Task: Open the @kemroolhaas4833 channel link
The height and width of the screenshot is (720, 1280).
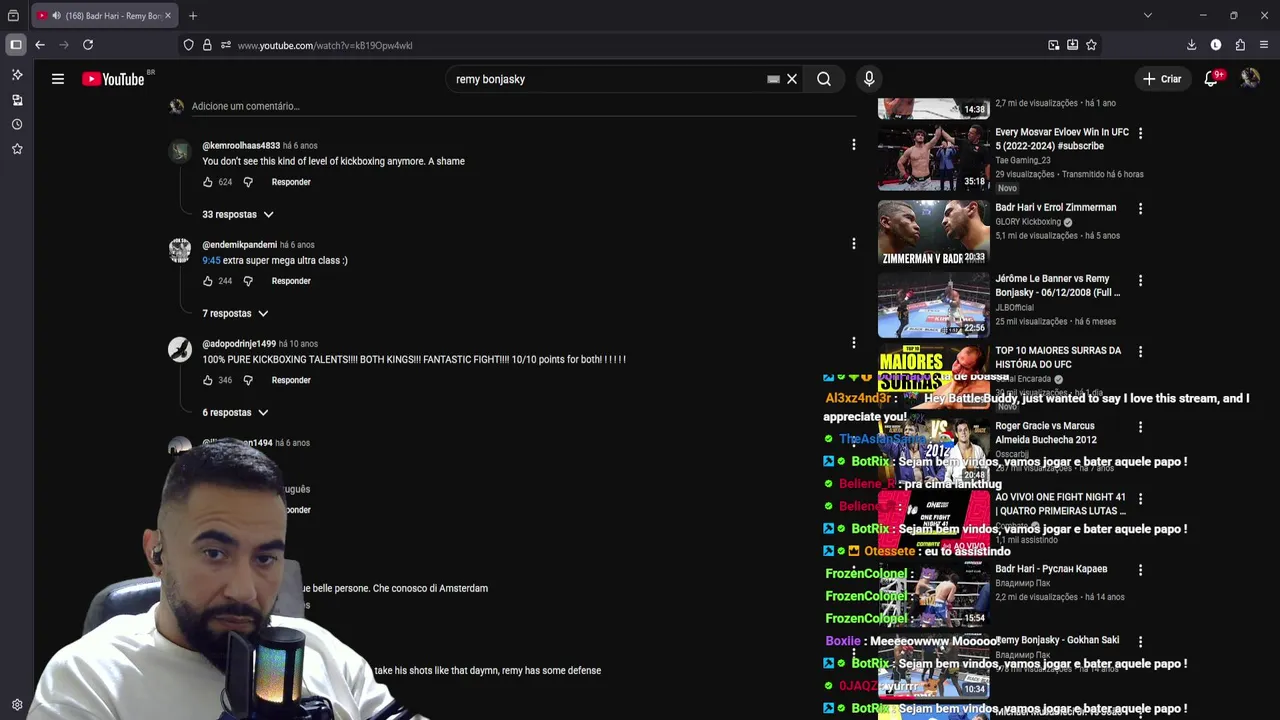Action: tap(241, 146)
